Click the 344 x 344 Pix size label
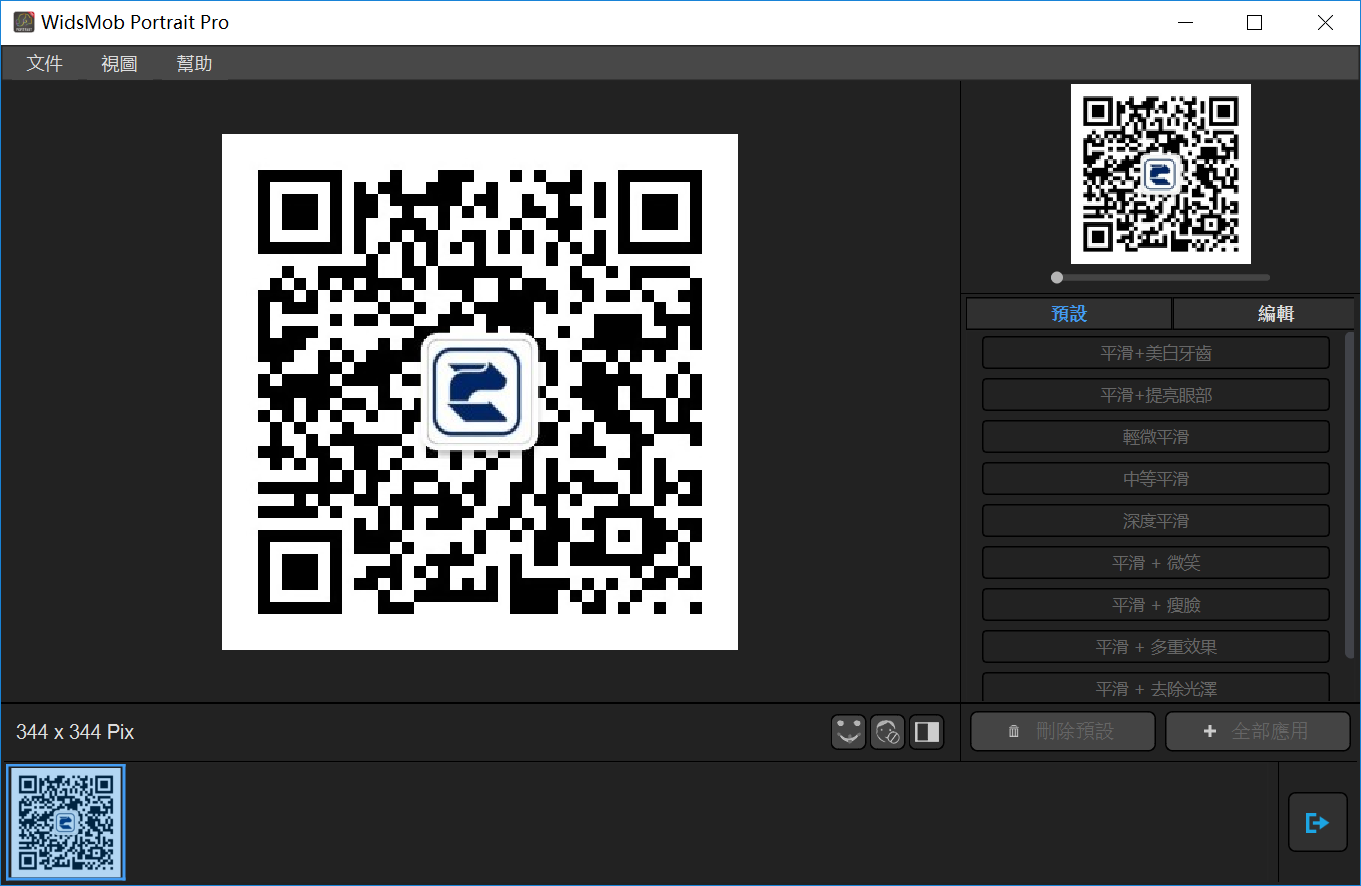Image resolution: width=1361 pixels, height=886 pixels. (x=75, y=732)
